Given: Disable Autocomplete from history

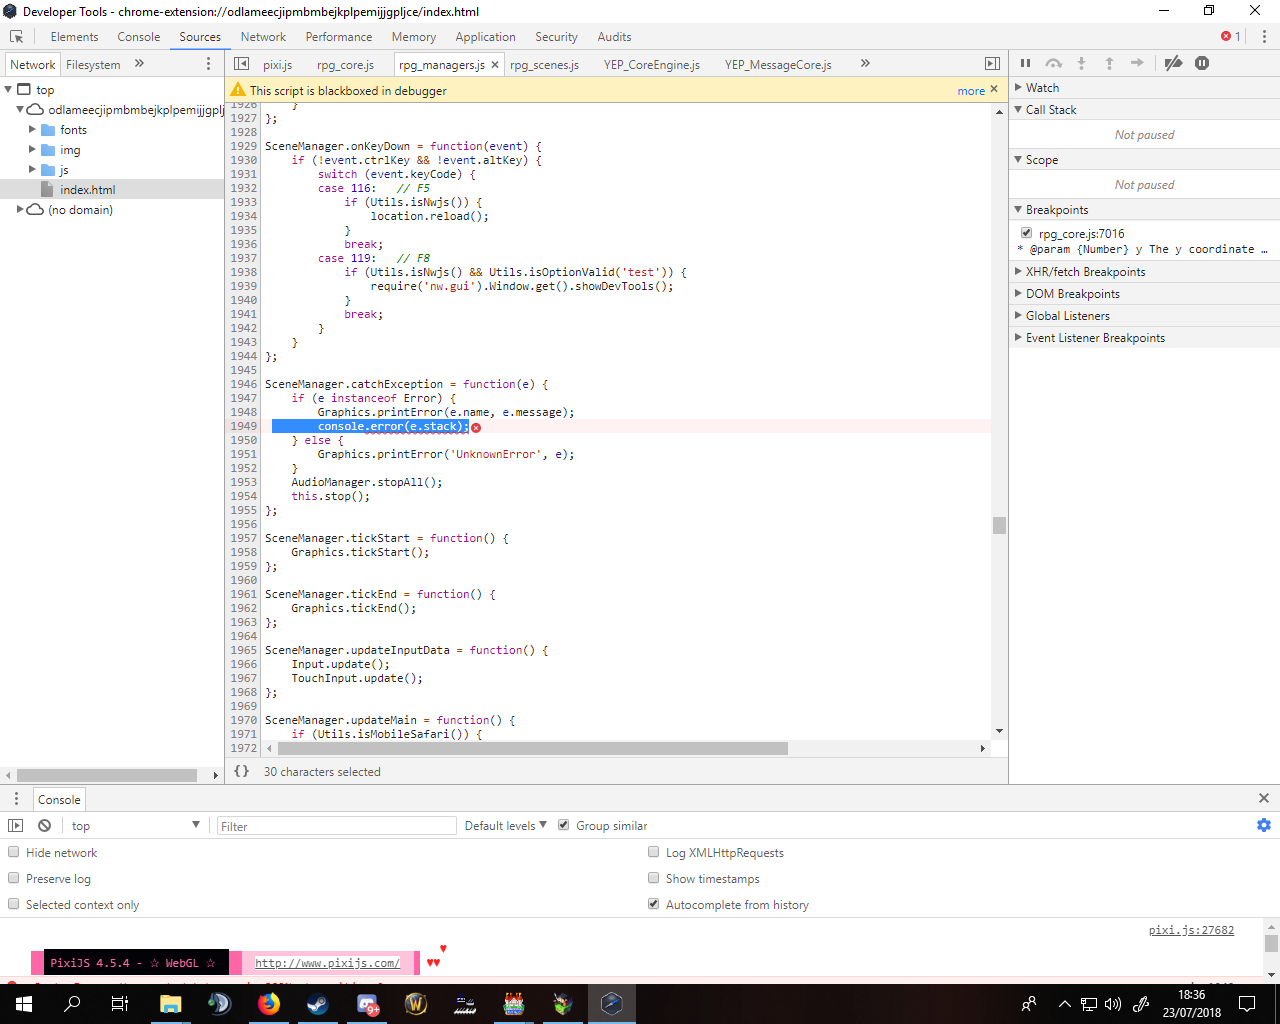Looking at the screenshot, I should [x=654, y=904].
